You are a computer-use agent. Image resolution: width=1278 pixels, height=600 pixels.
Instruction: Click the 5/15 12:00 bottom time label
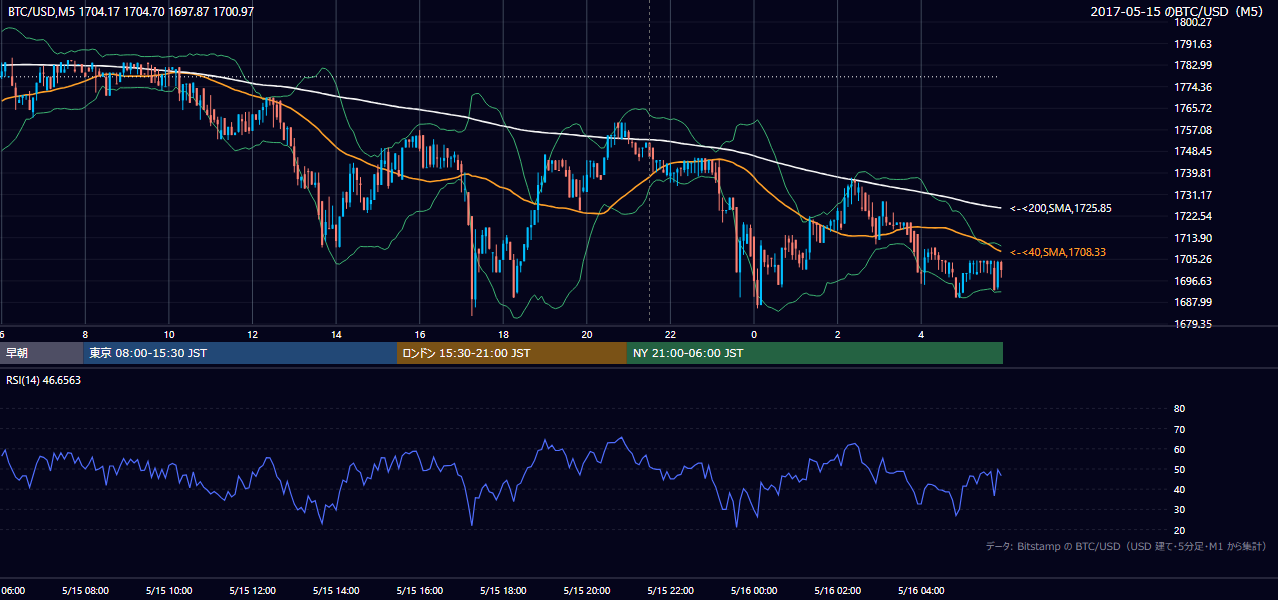click(x=252, y=591)
